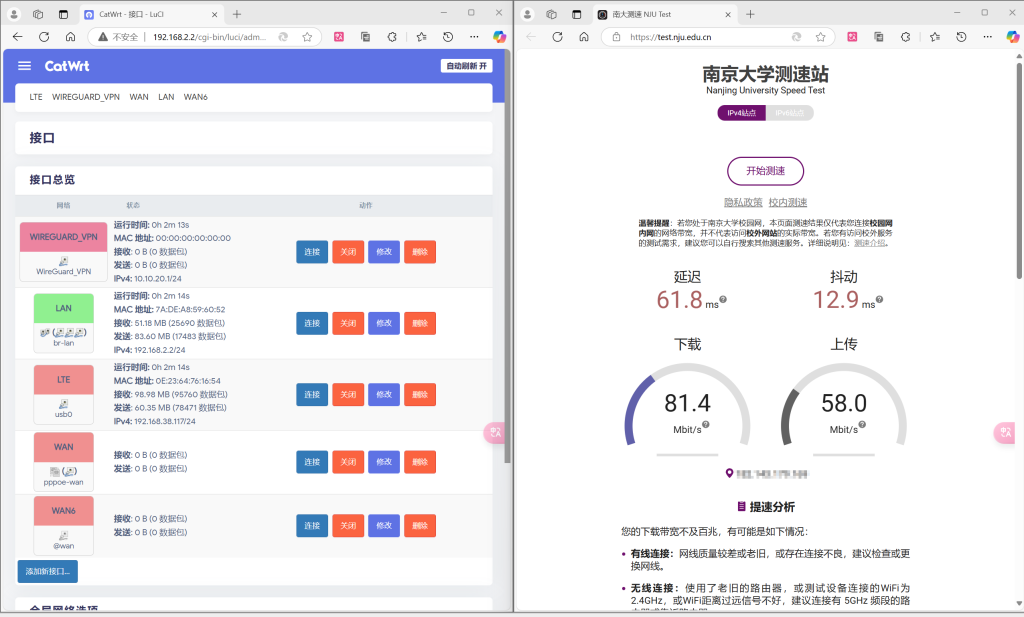
Task: Reload the NJU speed test page
Action: click(x=557, y=37)
